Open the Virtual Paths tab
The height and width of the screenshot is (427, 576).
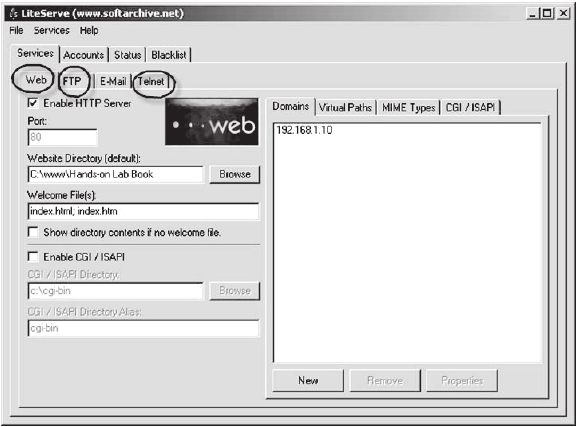(345, 108)
